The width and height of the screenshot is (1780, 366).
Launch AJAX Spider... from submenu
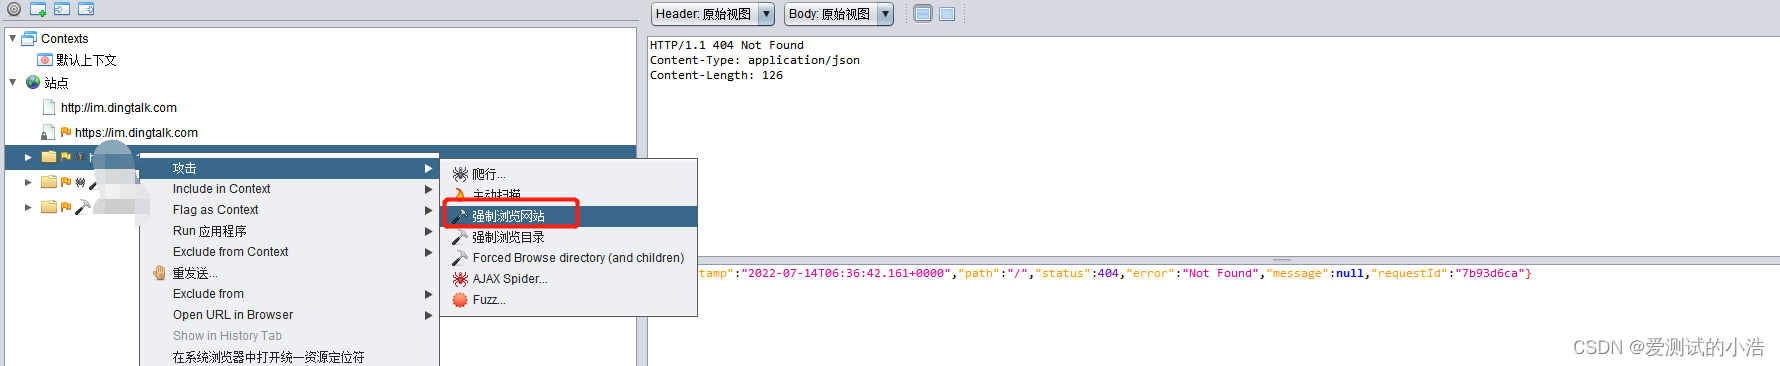click(x=569, y=279)
